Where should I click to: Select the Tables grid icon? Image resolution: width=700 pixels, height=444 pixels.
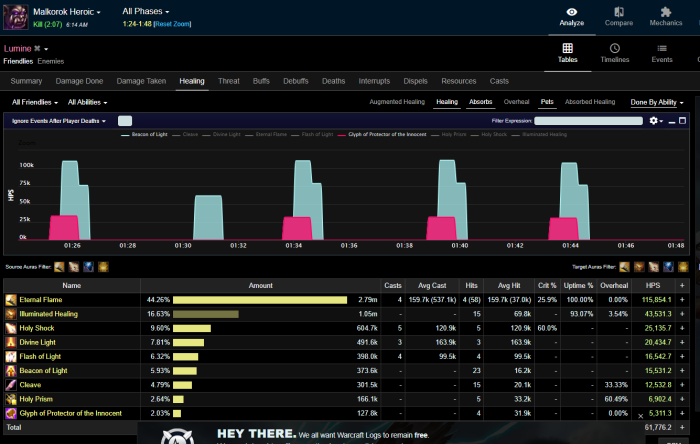pos(568,48)
